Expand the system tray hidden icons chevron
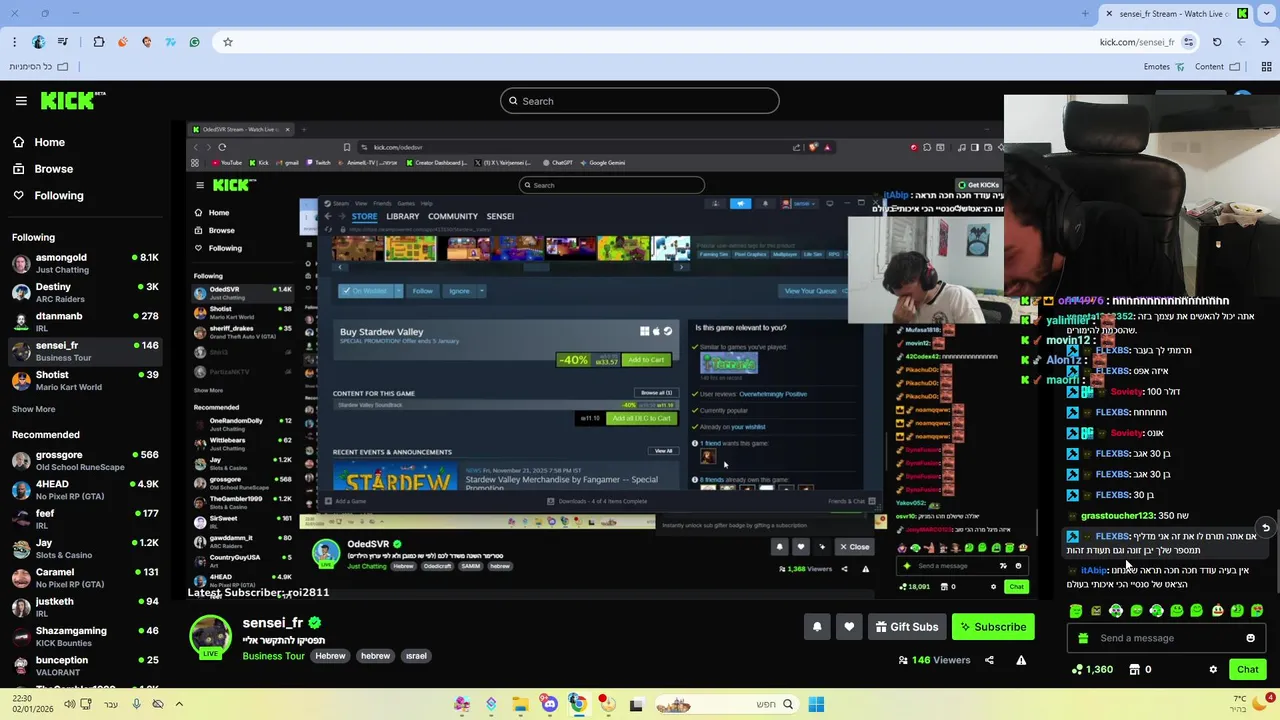 pos(179,704)
